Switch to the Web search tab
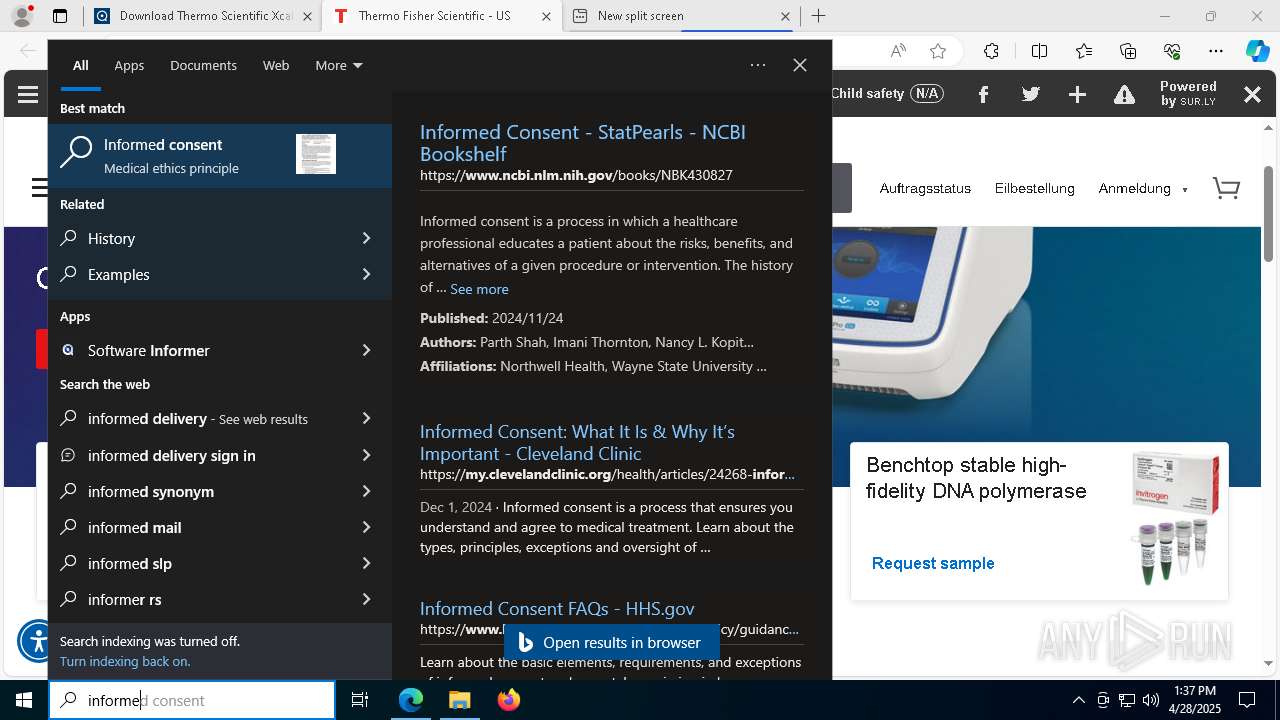The image size is (1280, 720). (x=276, y=65)
